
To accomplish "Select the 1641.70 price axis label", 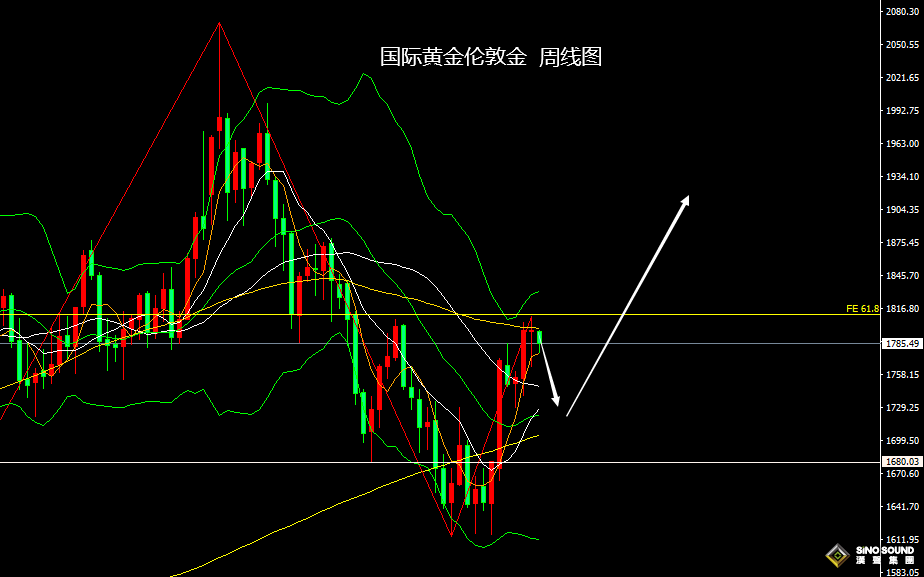I will point(903,506).
